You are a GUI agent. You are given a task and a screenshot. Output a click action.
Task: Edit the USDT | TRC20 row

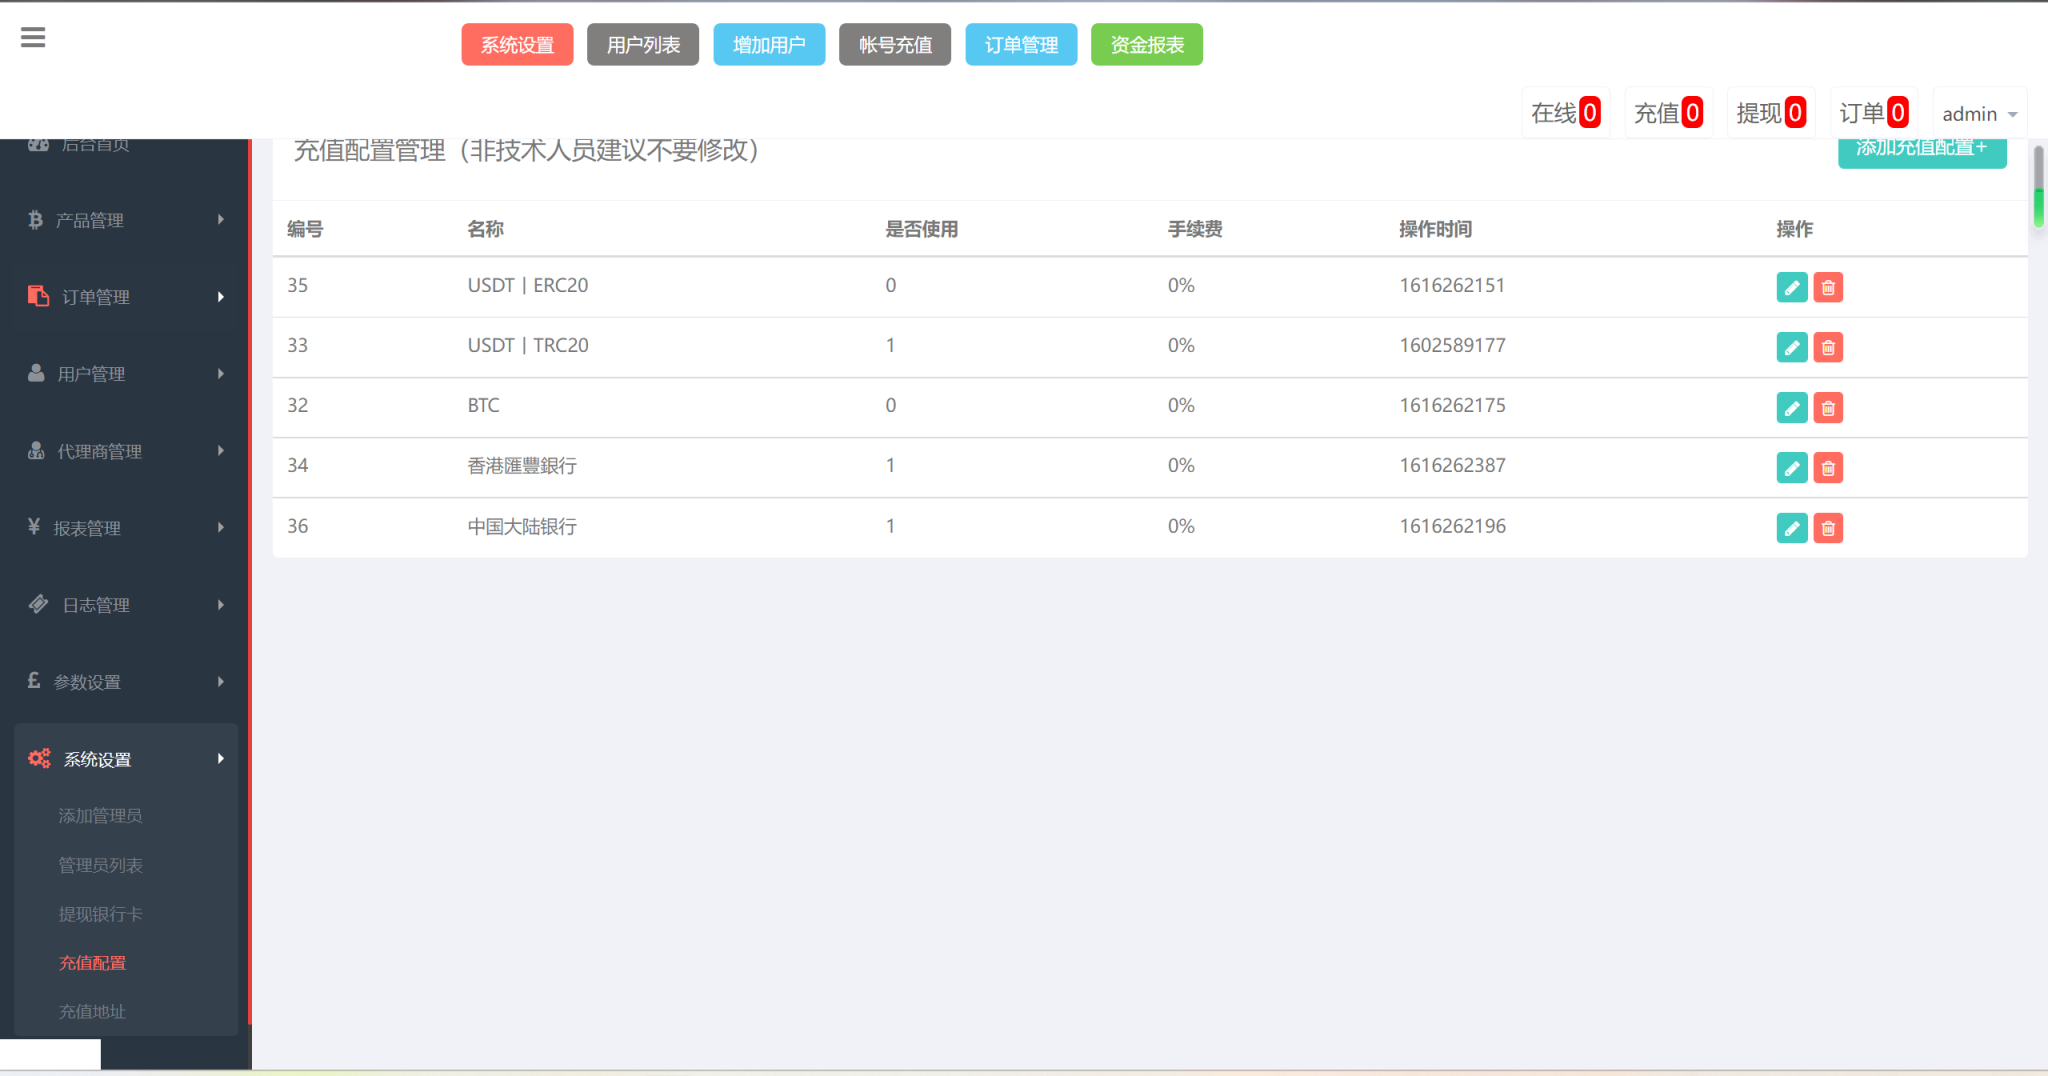(x=1791, y=348)
